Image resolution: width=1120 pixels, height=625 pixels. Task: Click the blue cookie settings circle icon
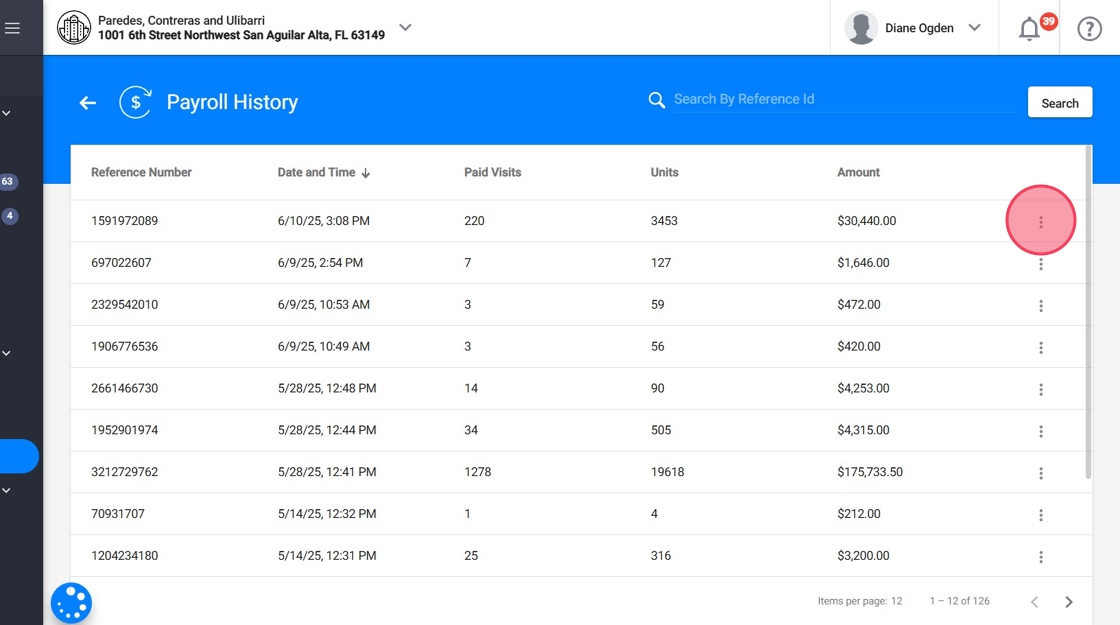point(71,603)
